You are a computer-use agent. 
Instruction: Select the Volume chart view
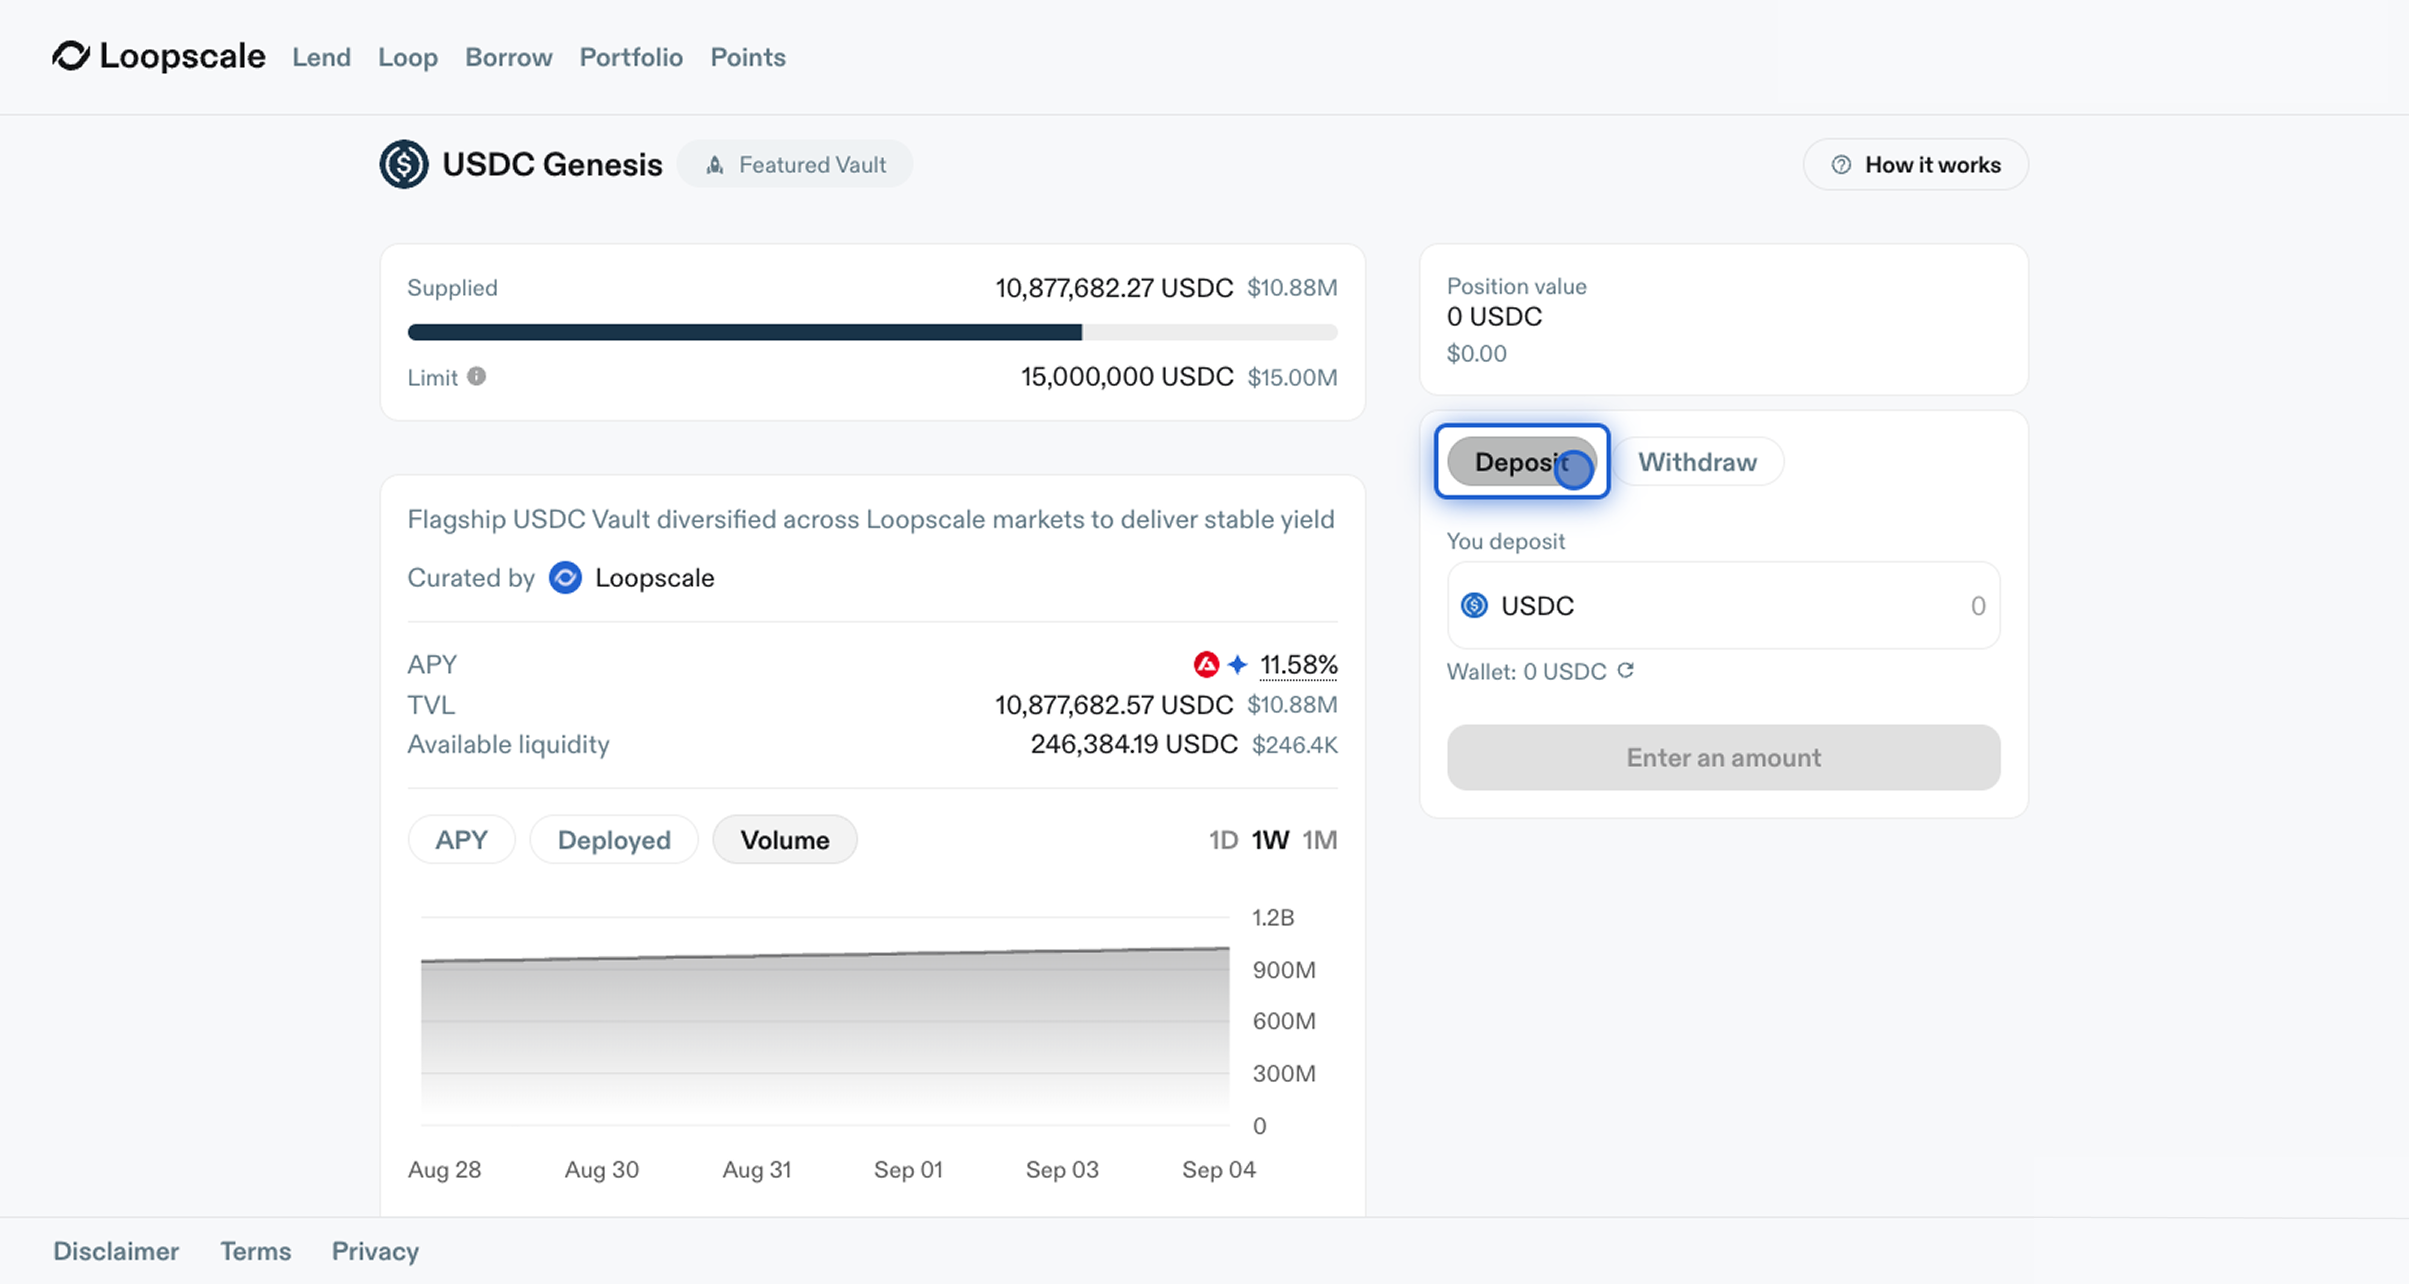pyautogui.click(x=784, y=839)
